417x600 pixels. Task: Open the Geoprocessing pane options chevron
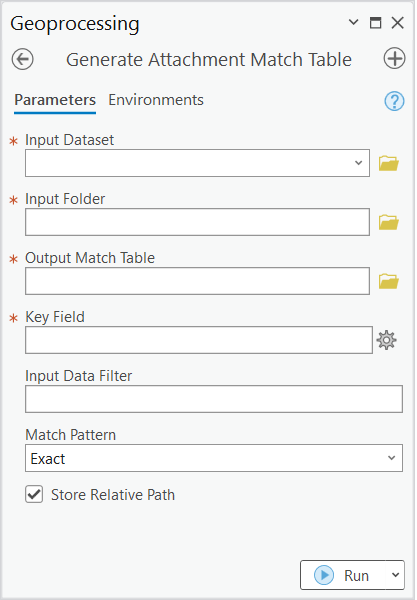pyautogui.click(x=353, y=22)
